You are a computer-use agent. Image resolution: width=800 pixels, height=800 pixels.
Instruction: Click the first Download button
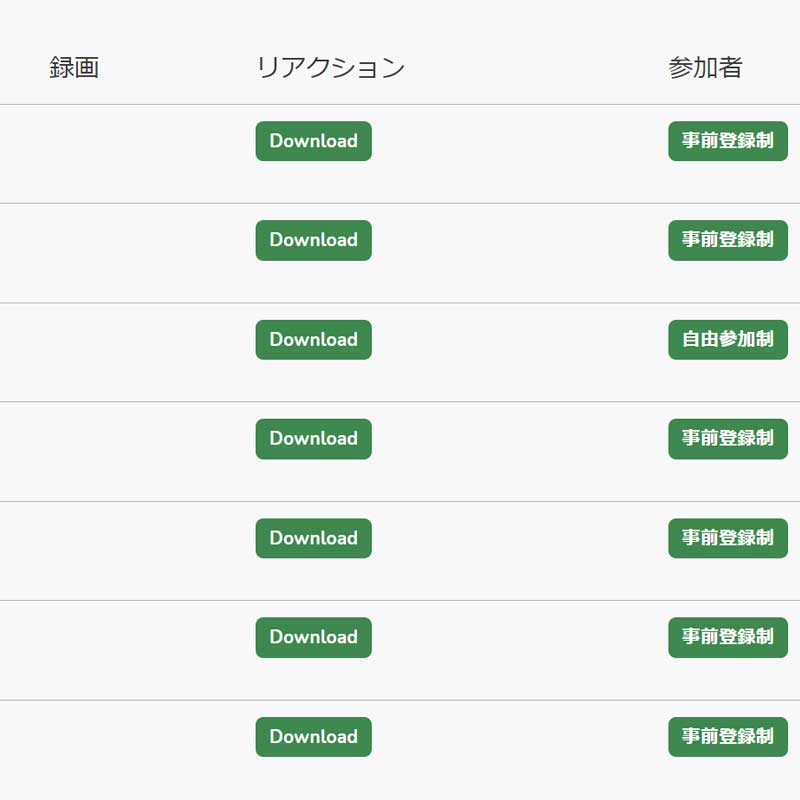pos(313,141)
